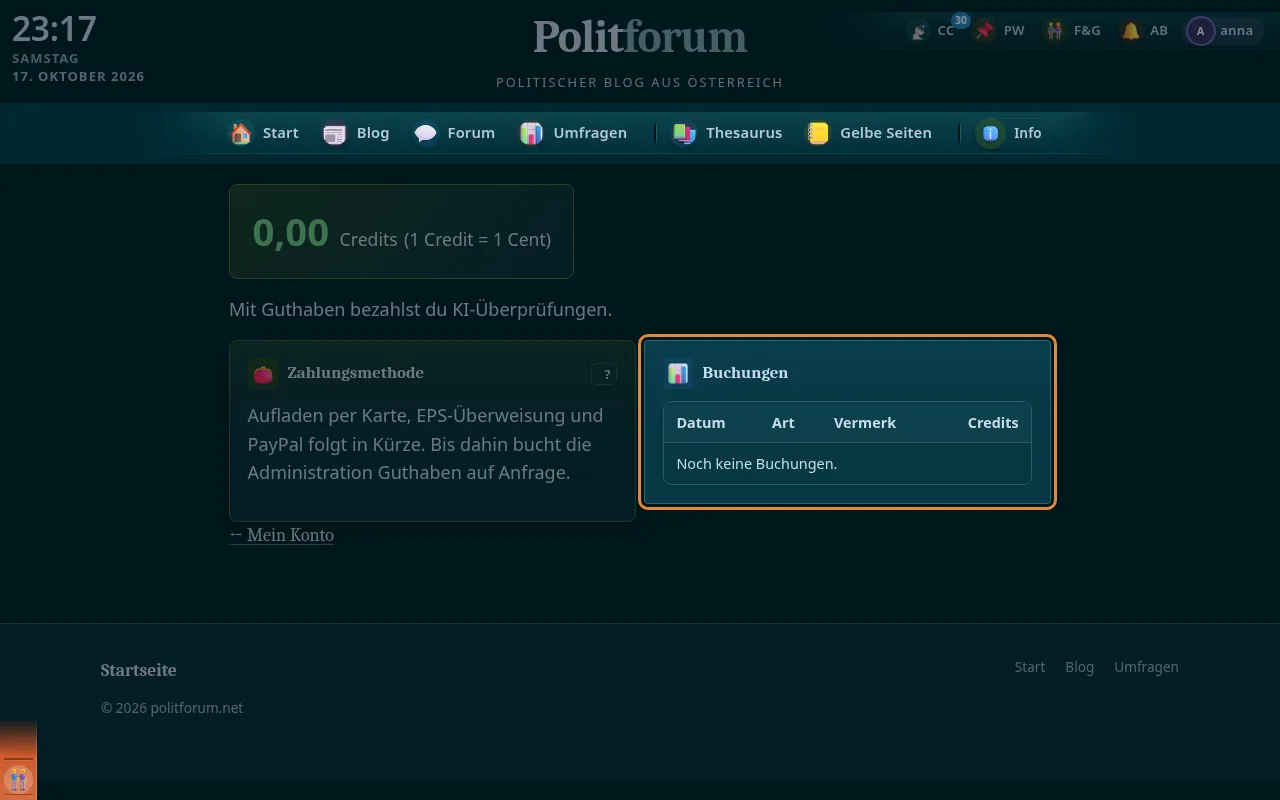Screen dimensions: 1280x800
Task: Click the bell AB notifications icon
Action: pyautogui.click(x=1131, y=31)
